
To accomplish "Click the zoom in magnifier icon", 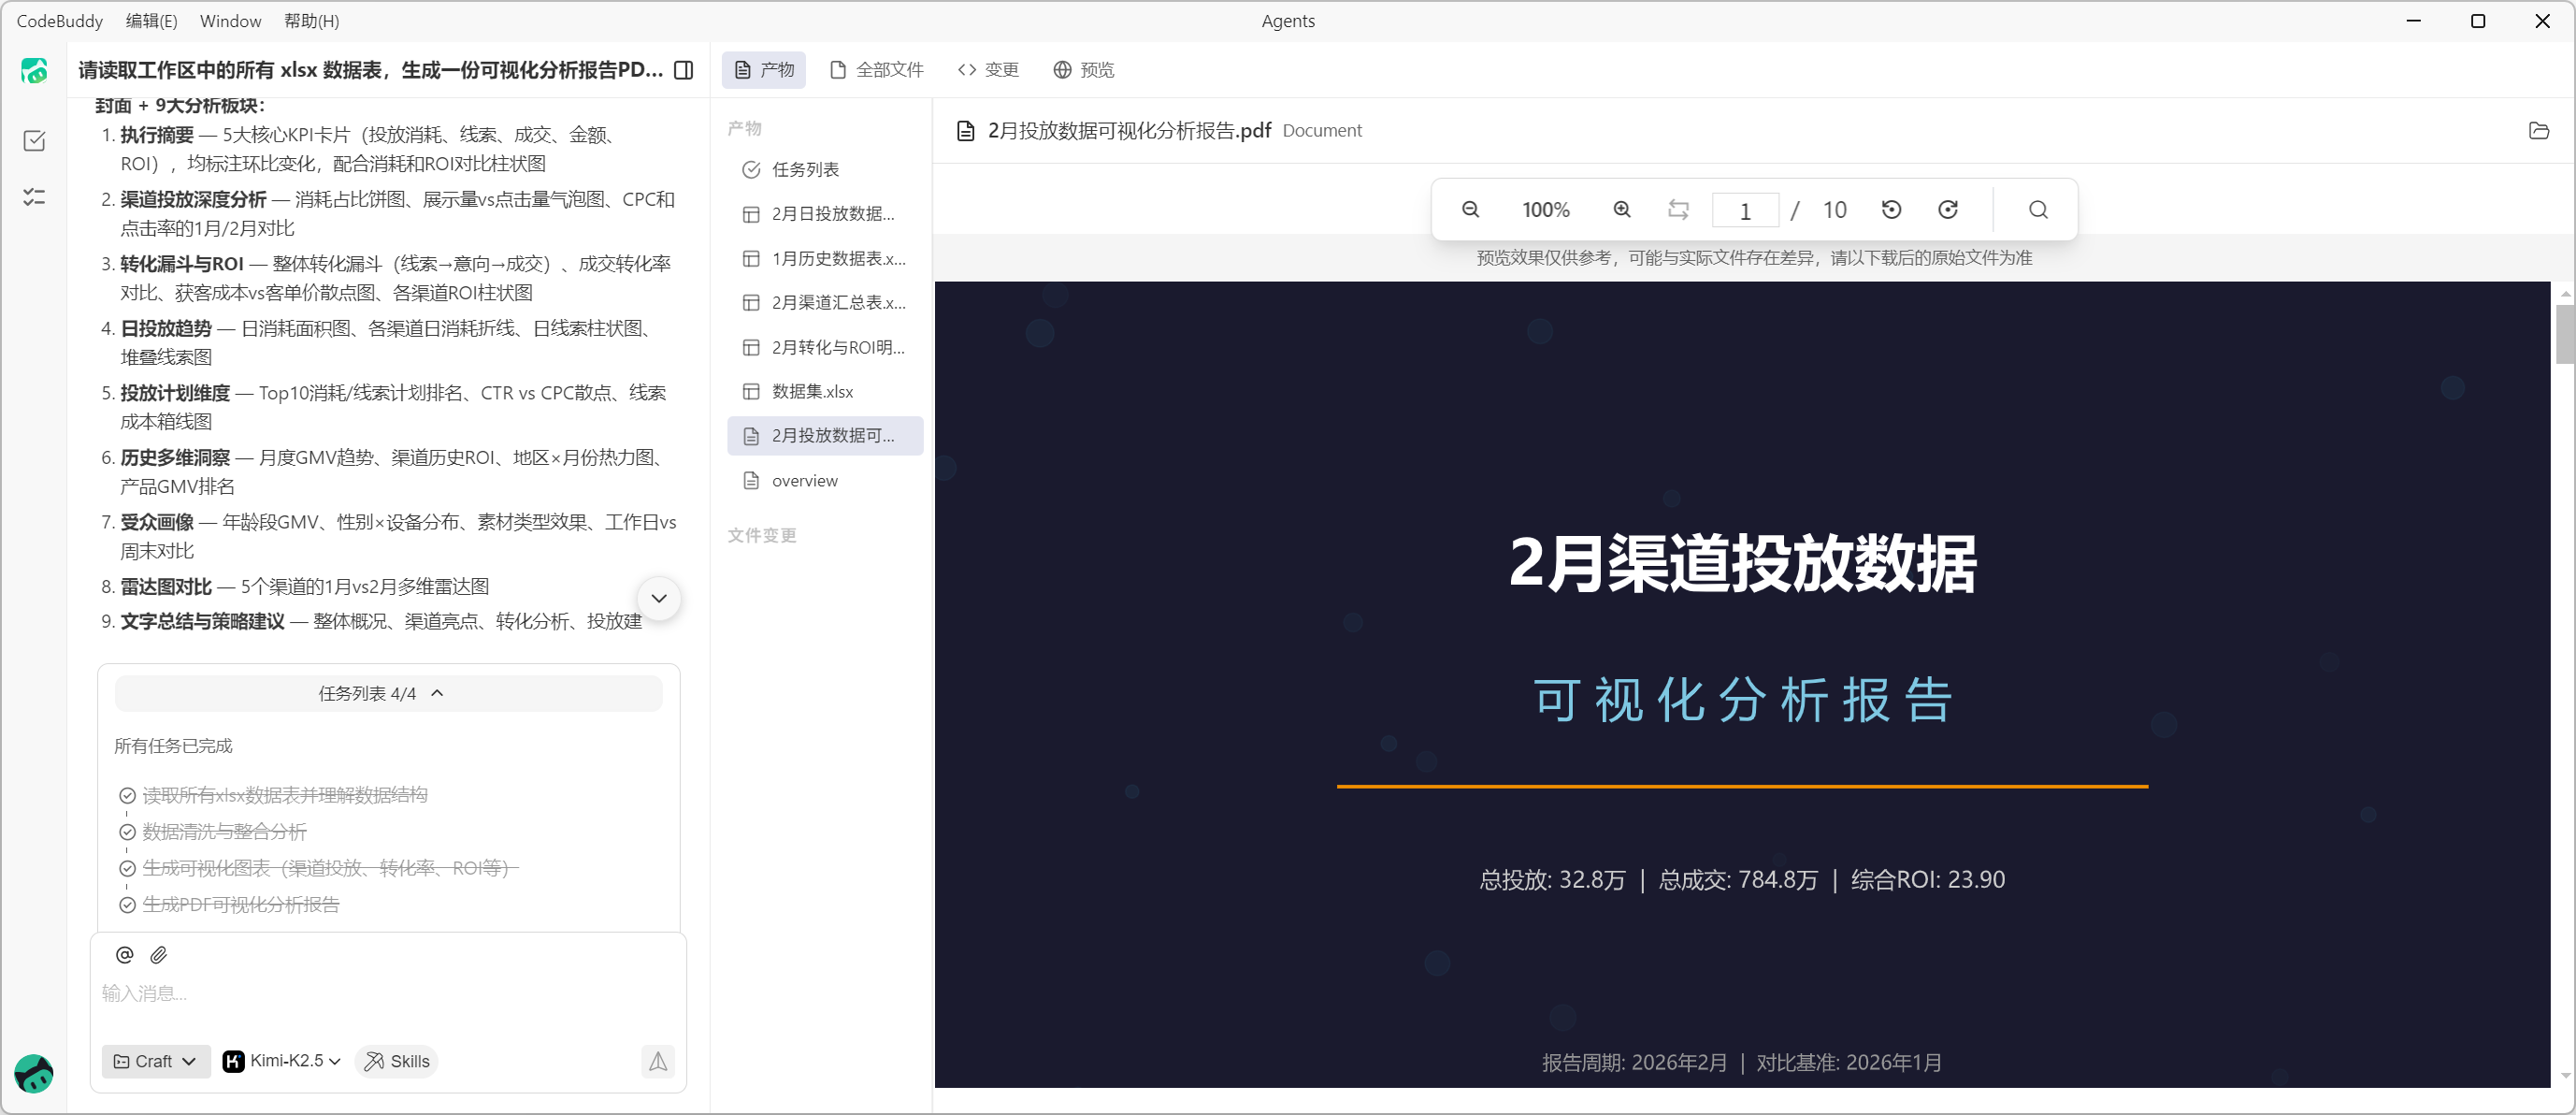I will [1622, 209].
